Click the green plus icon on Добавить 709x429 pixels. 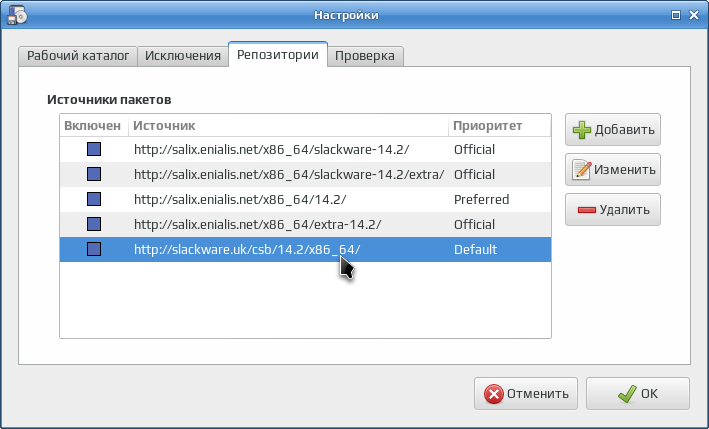tap(581, 130)
